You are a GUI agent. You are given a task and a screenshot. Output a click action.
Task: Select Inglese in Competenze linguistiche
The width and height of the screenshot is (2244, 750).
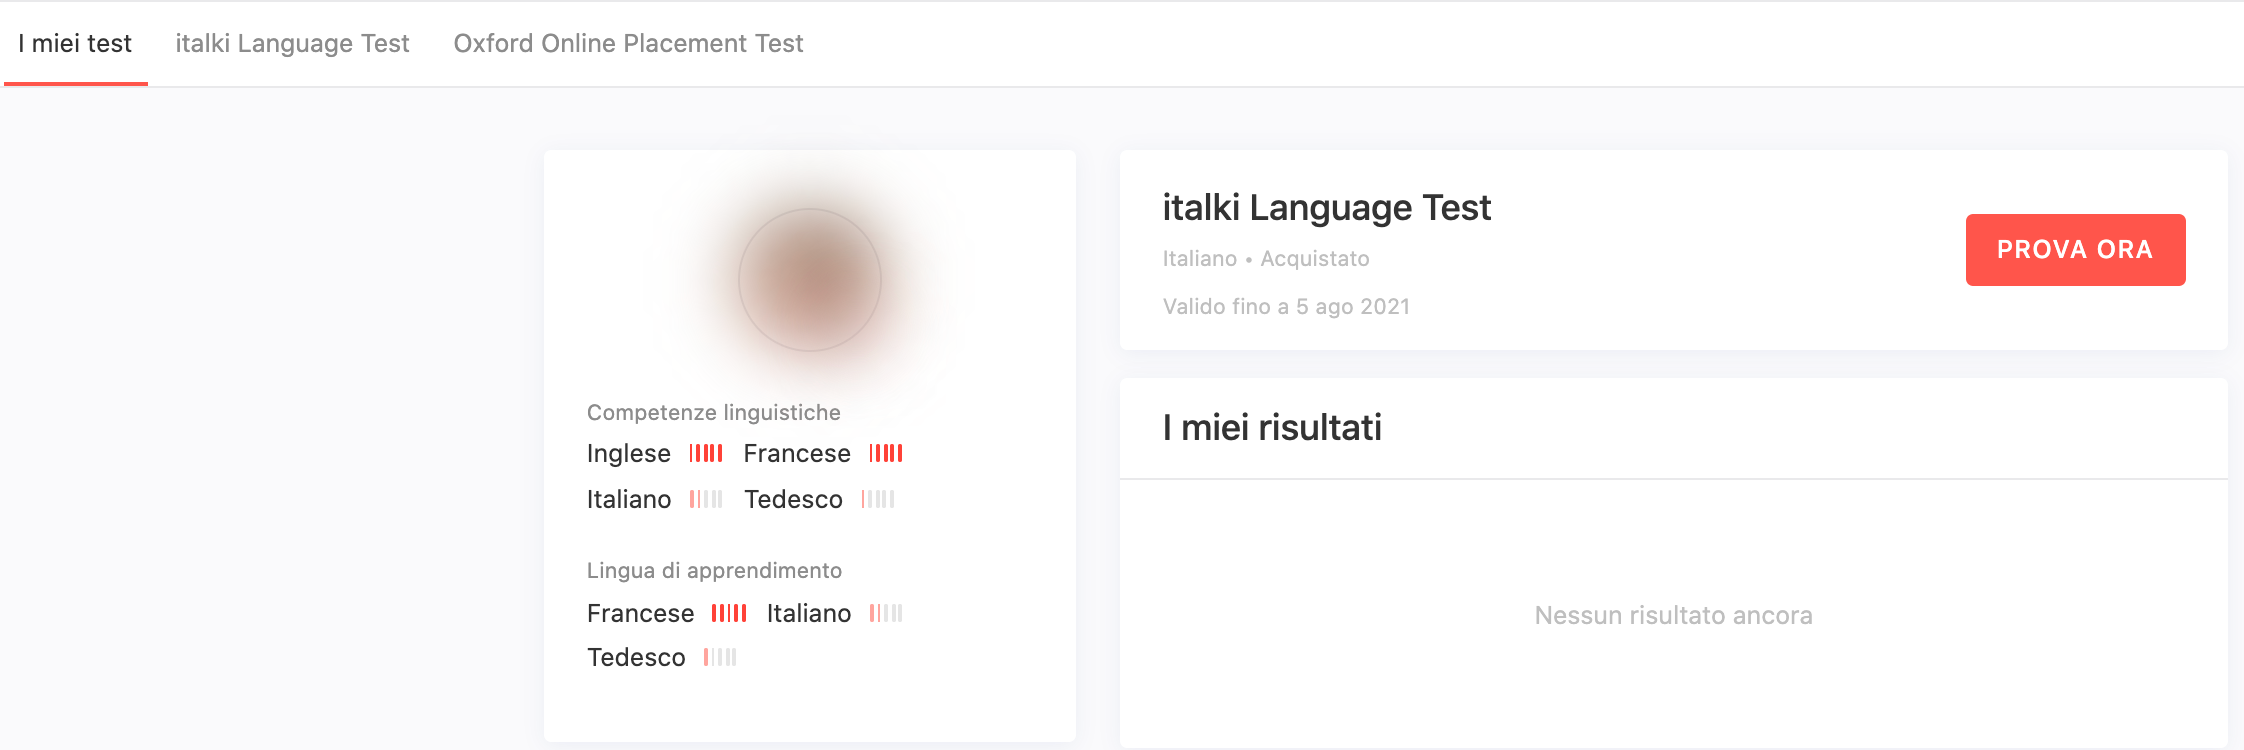pos(628,454)
